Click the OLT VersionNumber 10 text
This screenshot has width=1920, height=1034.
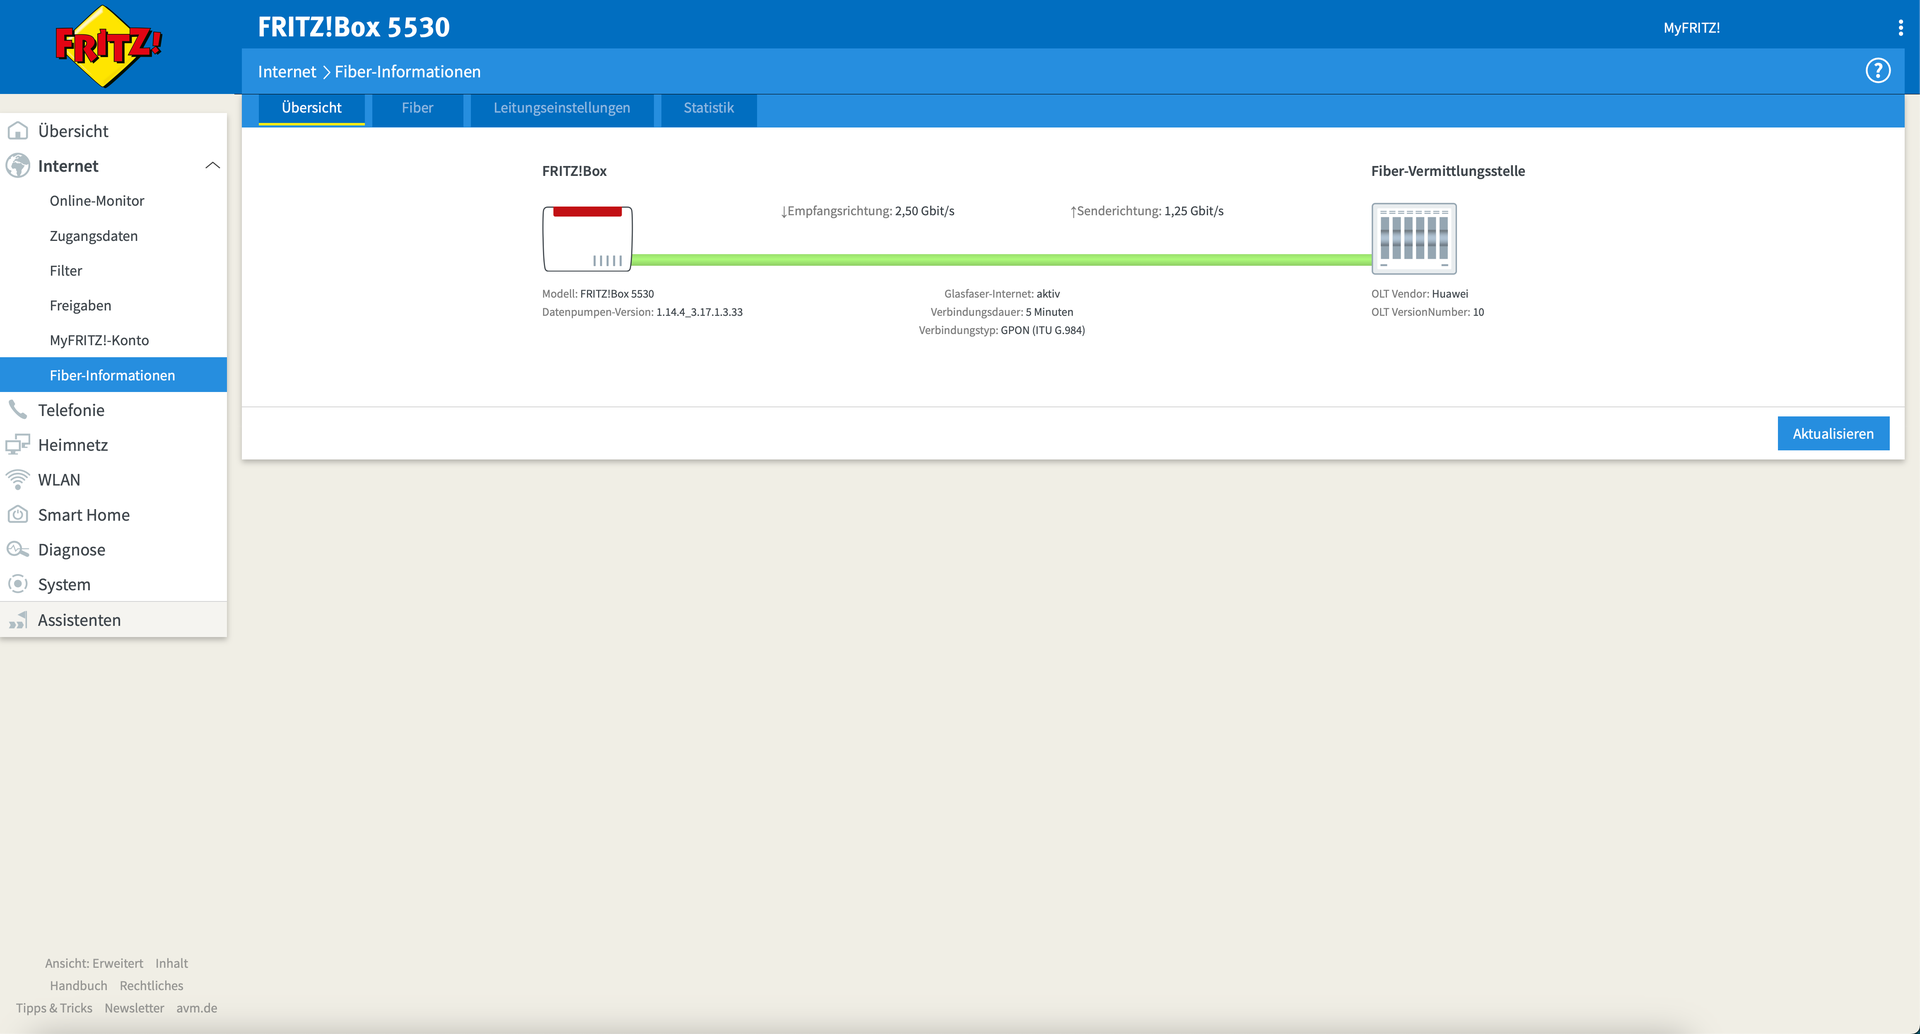click(x=1428, y=312)
